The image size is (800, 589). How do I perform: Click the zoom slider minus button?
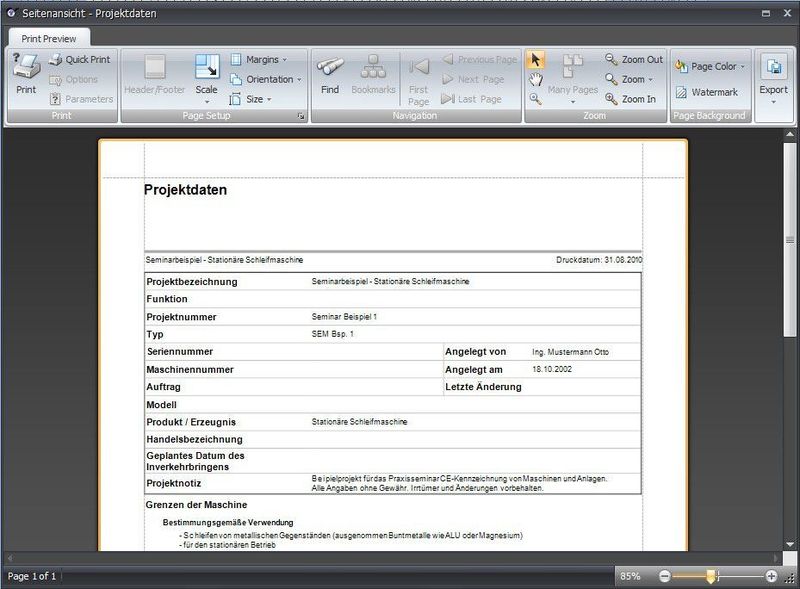(x=664, y=576)
